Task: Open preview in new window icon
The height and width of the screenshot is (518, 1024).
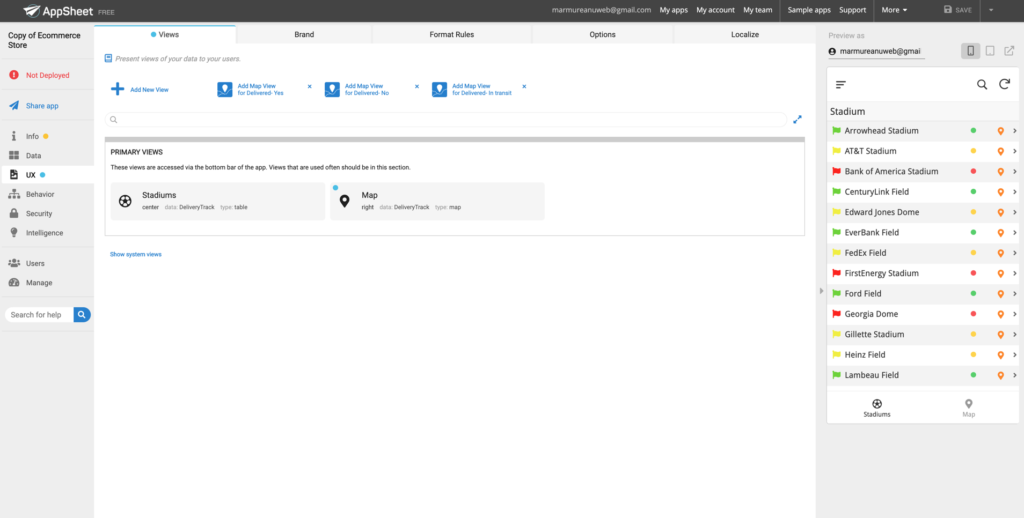Action: 1009,51
